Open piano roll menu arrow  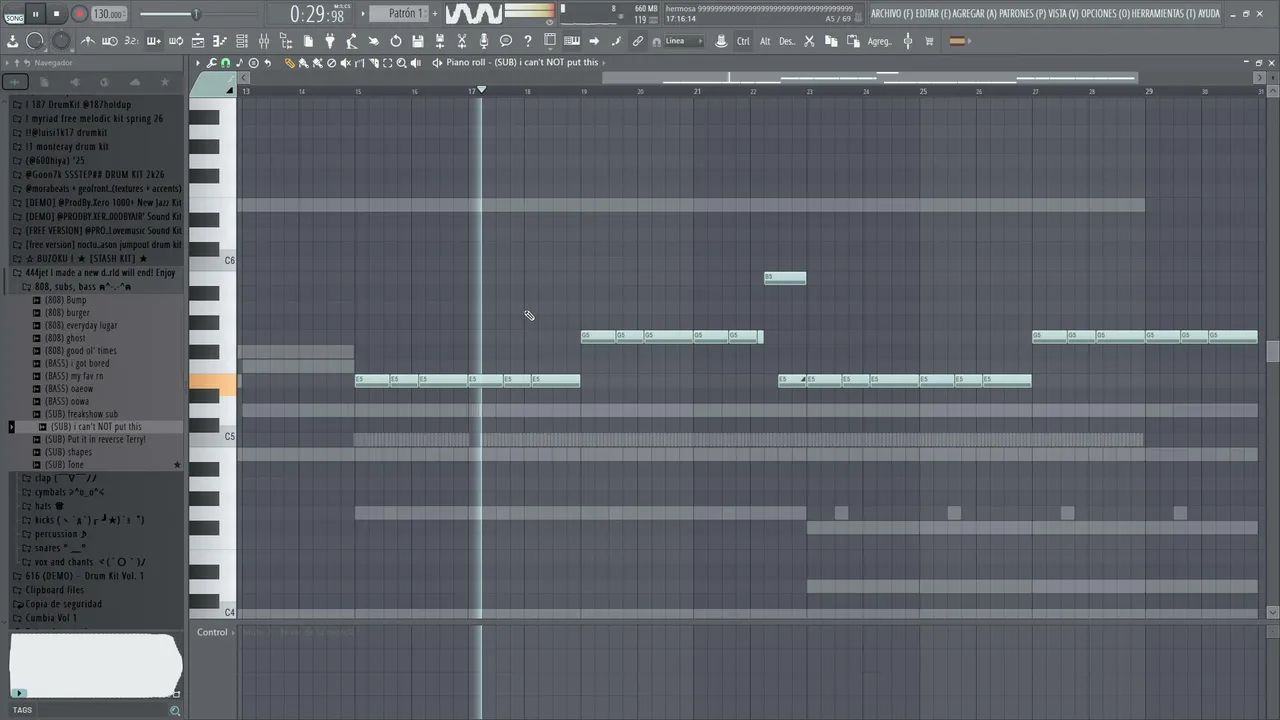coord(198,62)
